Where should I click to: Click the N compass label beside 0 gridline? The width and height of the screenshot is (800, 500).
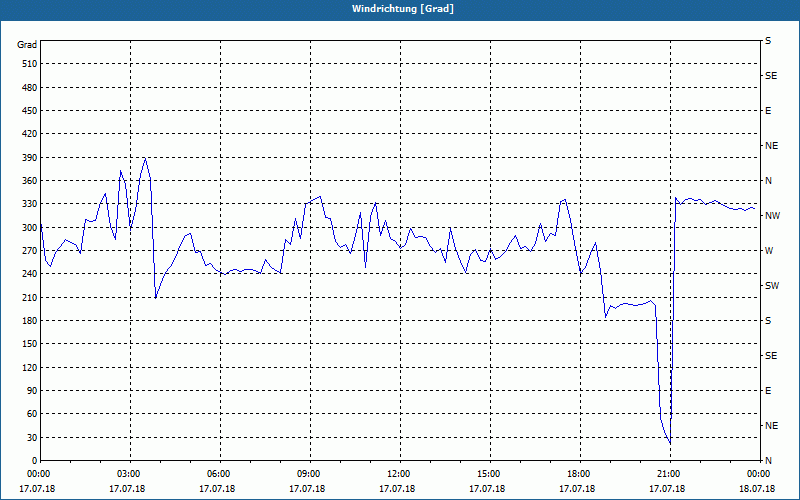(x=769, y=461)
